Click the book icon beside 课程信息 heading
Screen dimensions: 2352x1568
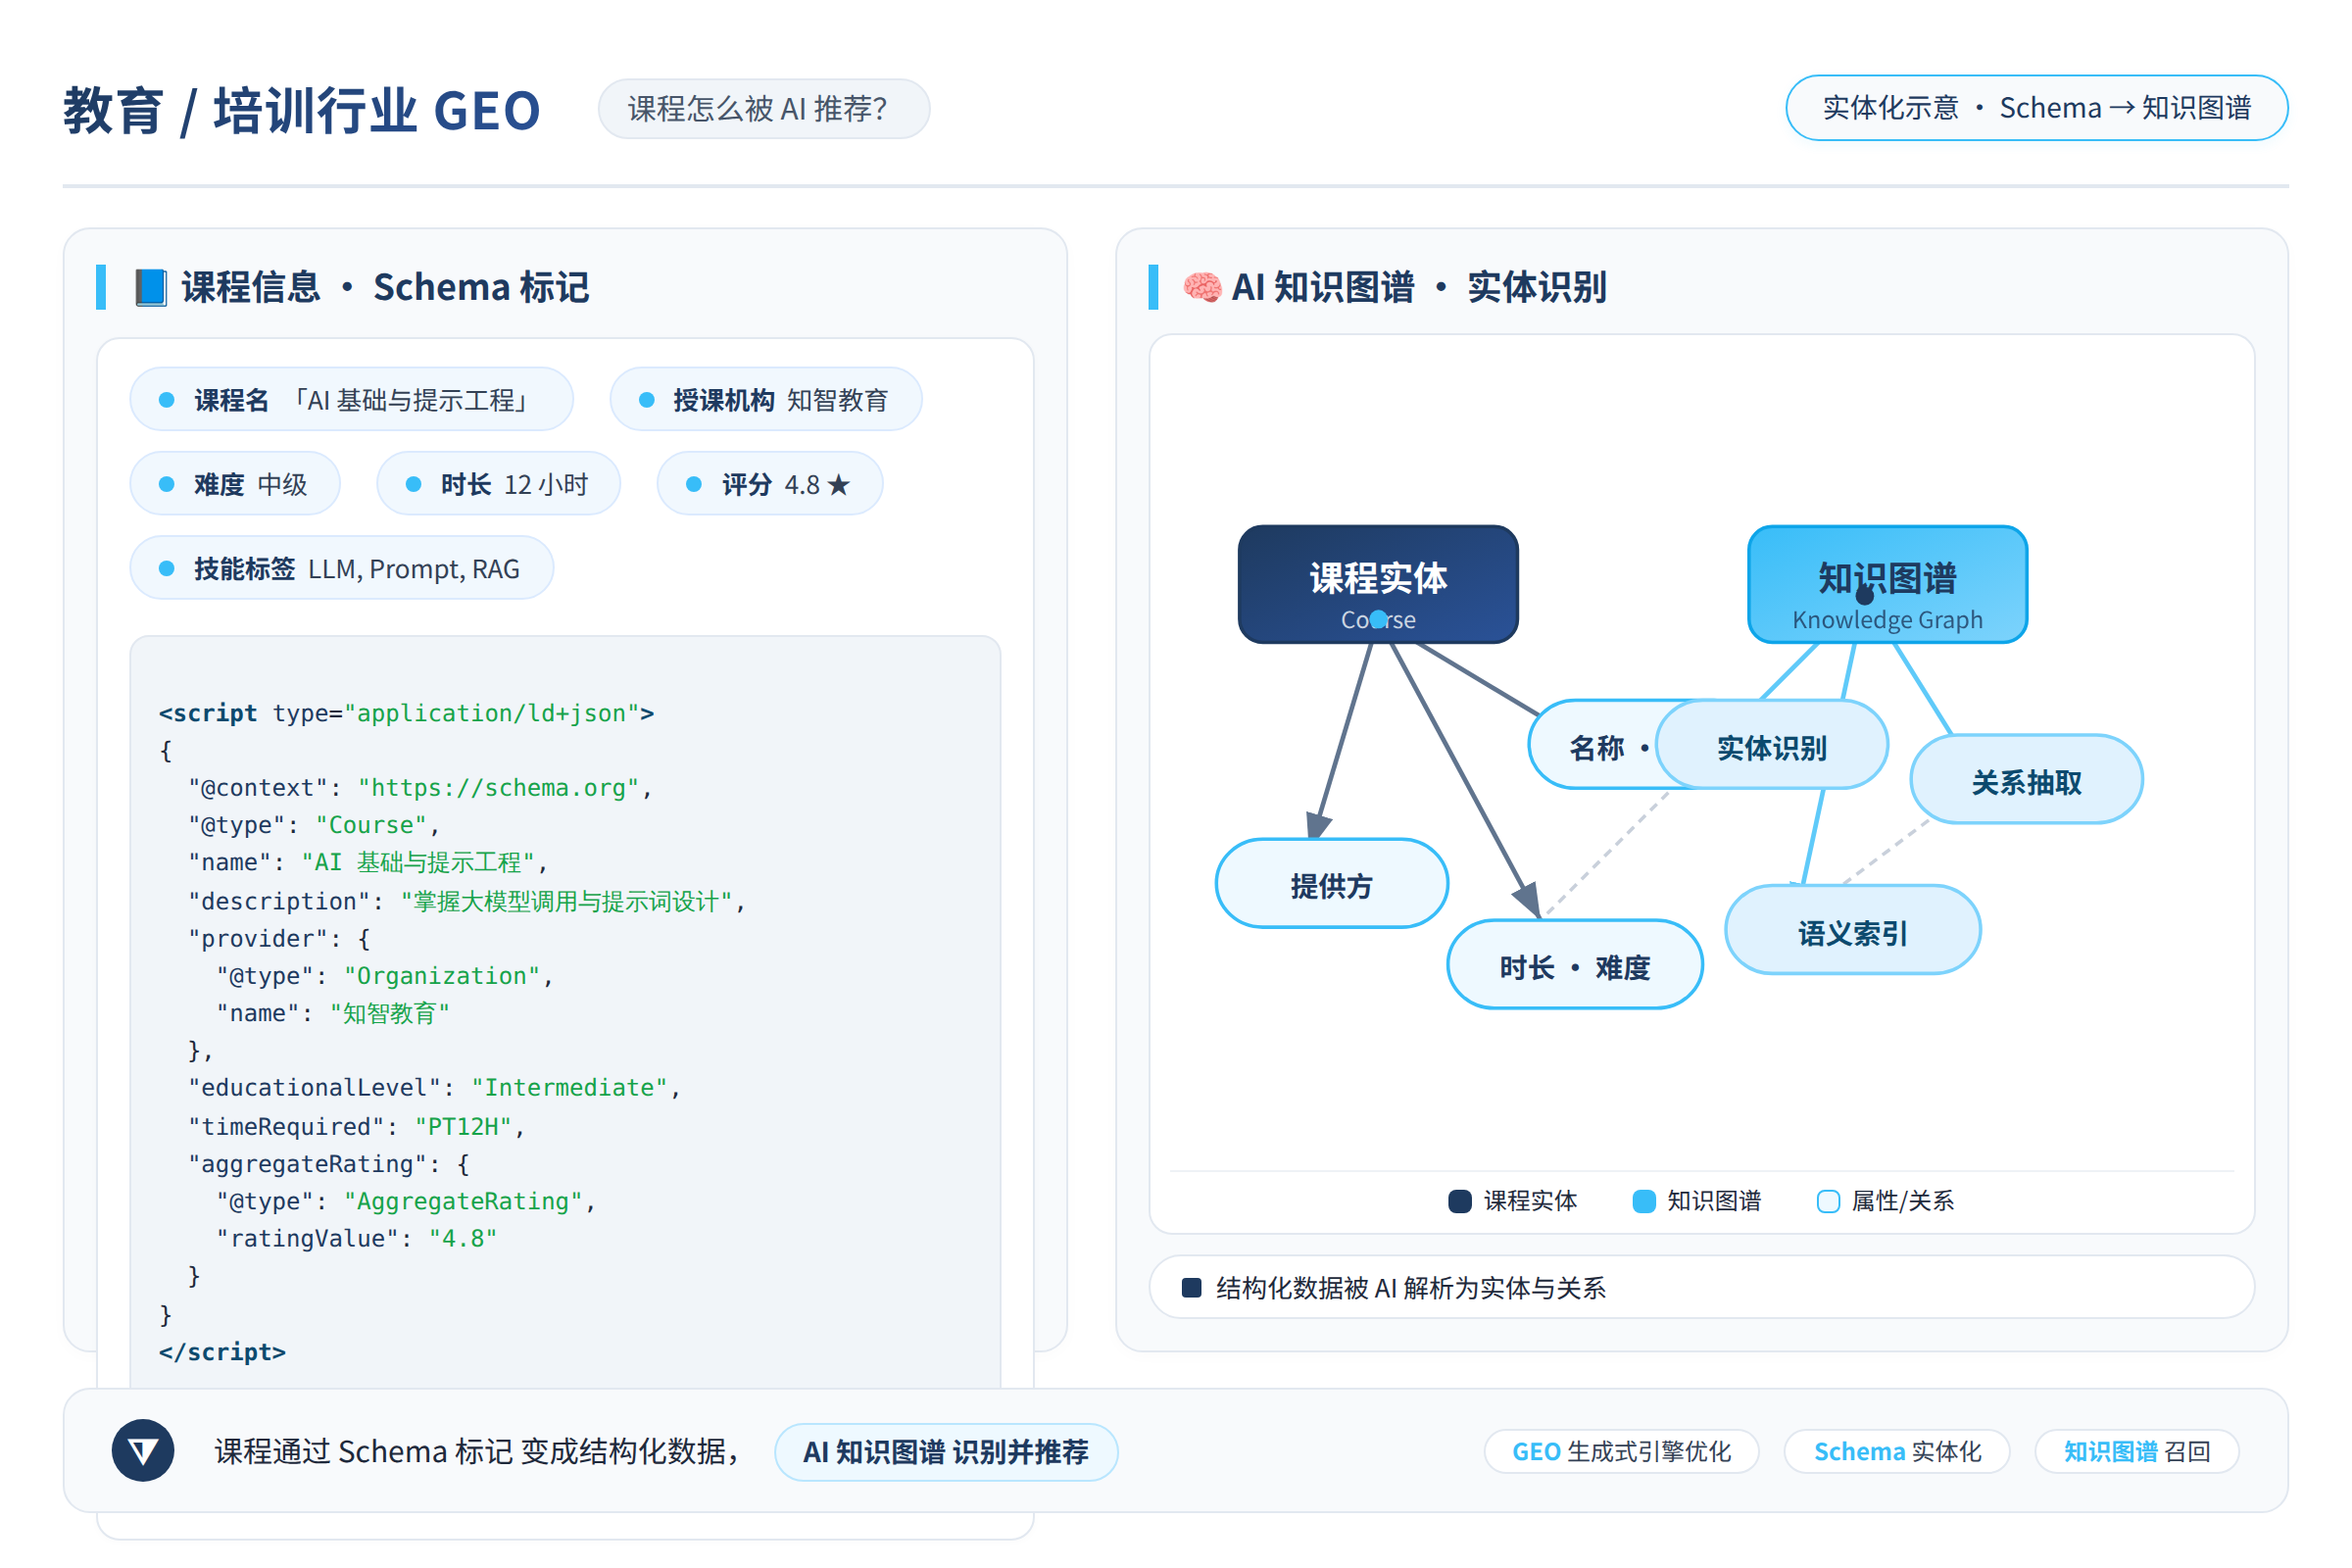151,288
